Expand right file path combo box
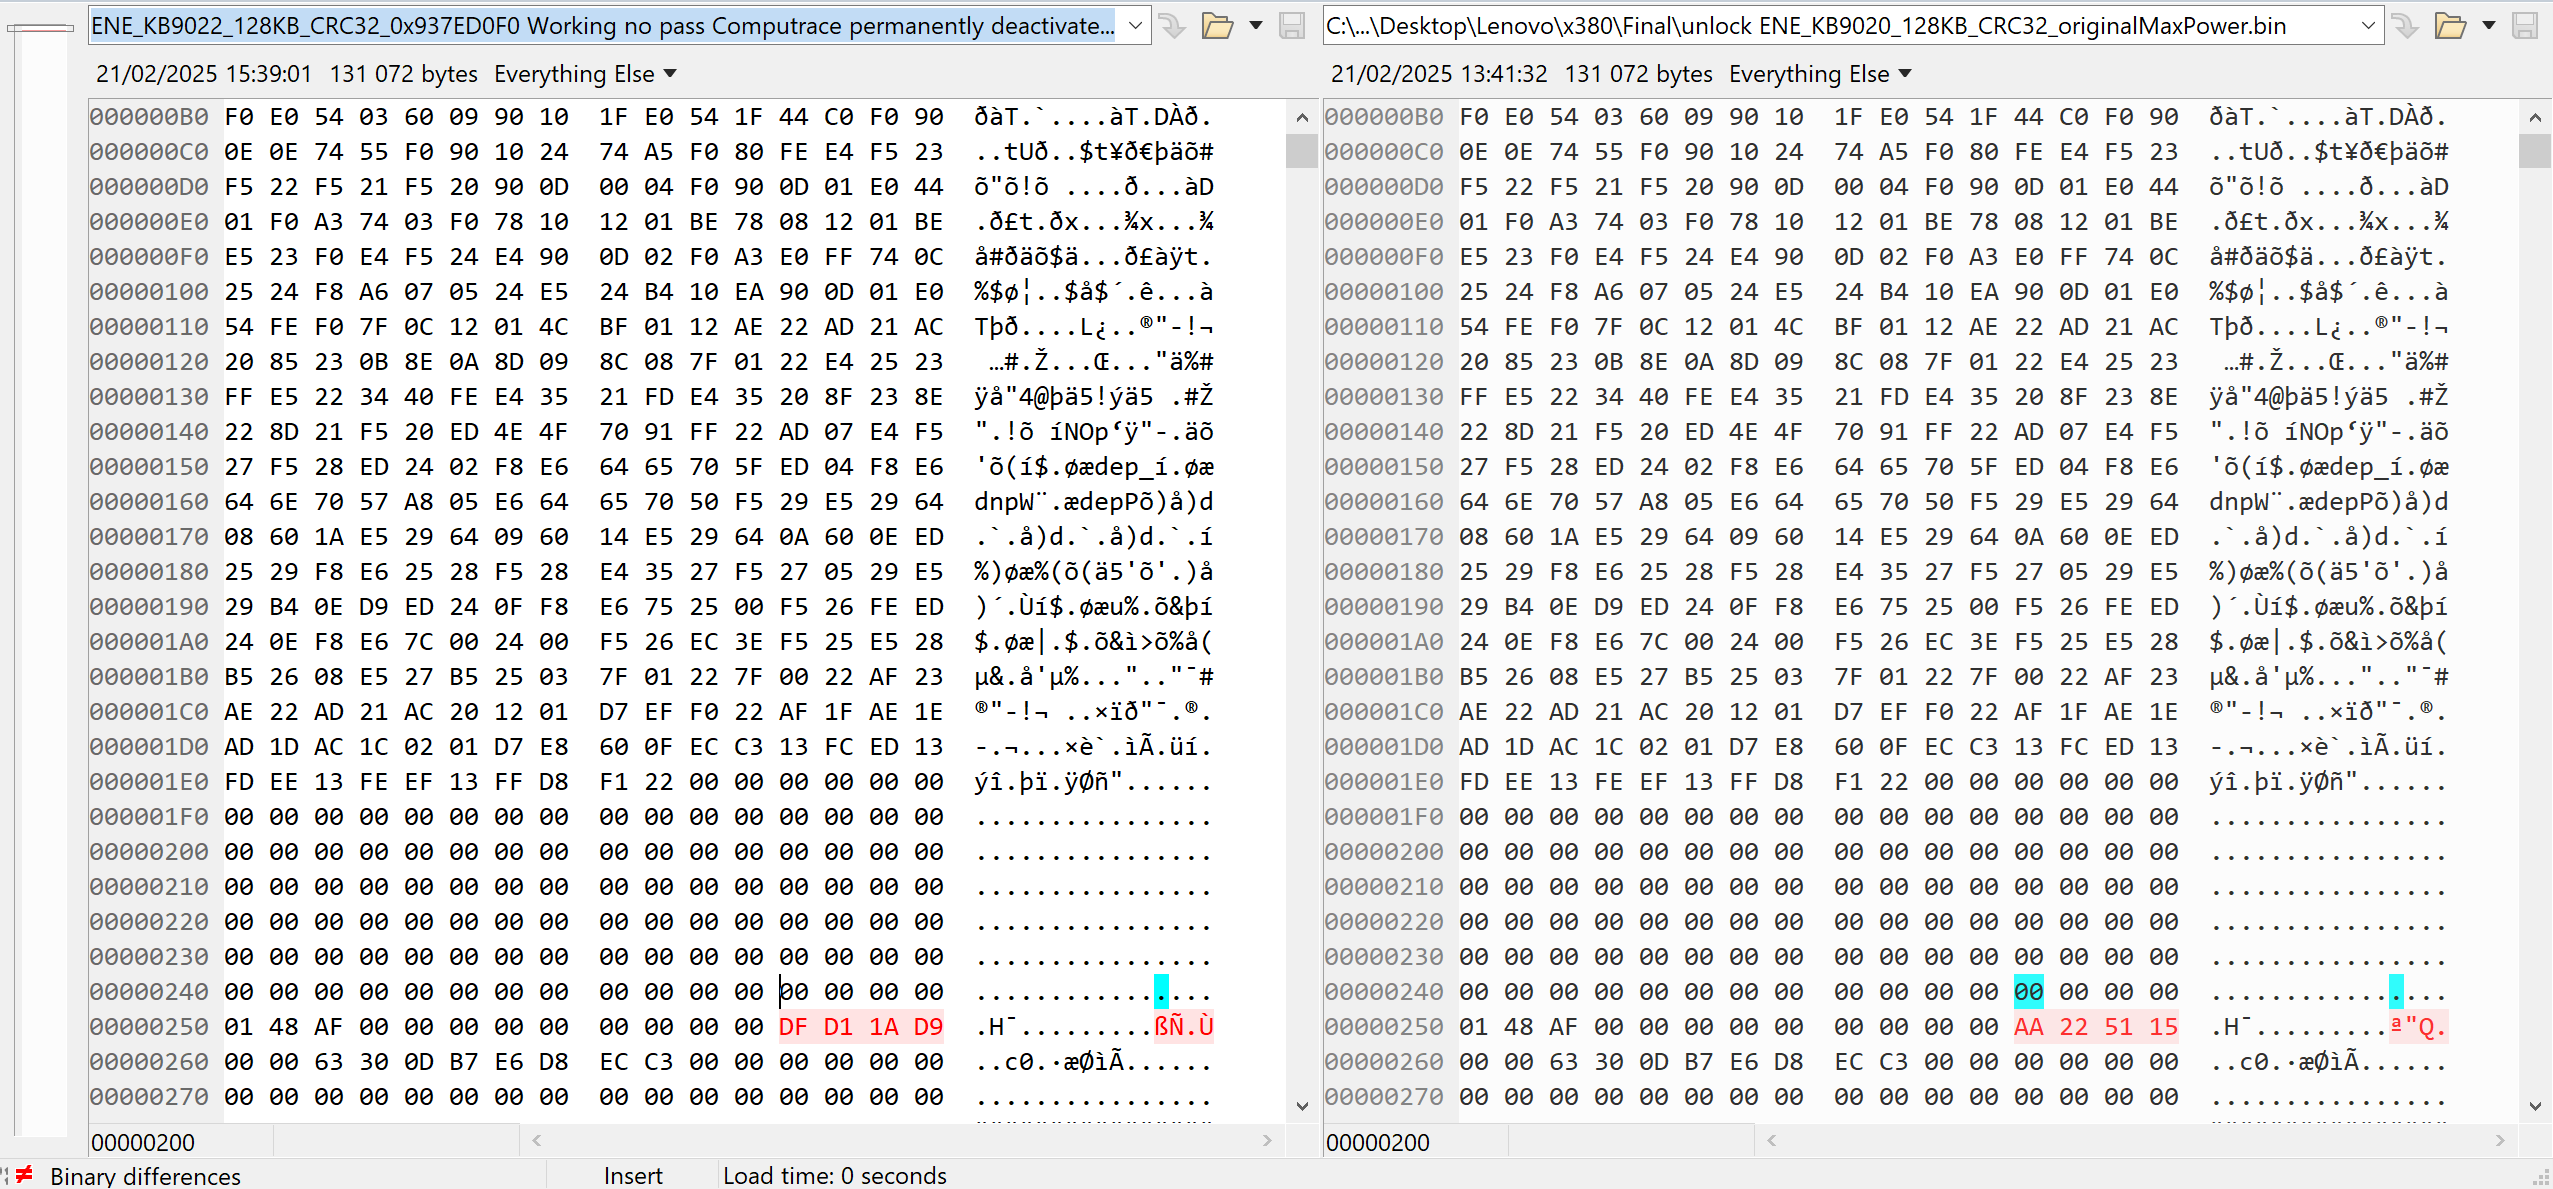This screenshot has width=2553, height=1189. click(2368, 25)
